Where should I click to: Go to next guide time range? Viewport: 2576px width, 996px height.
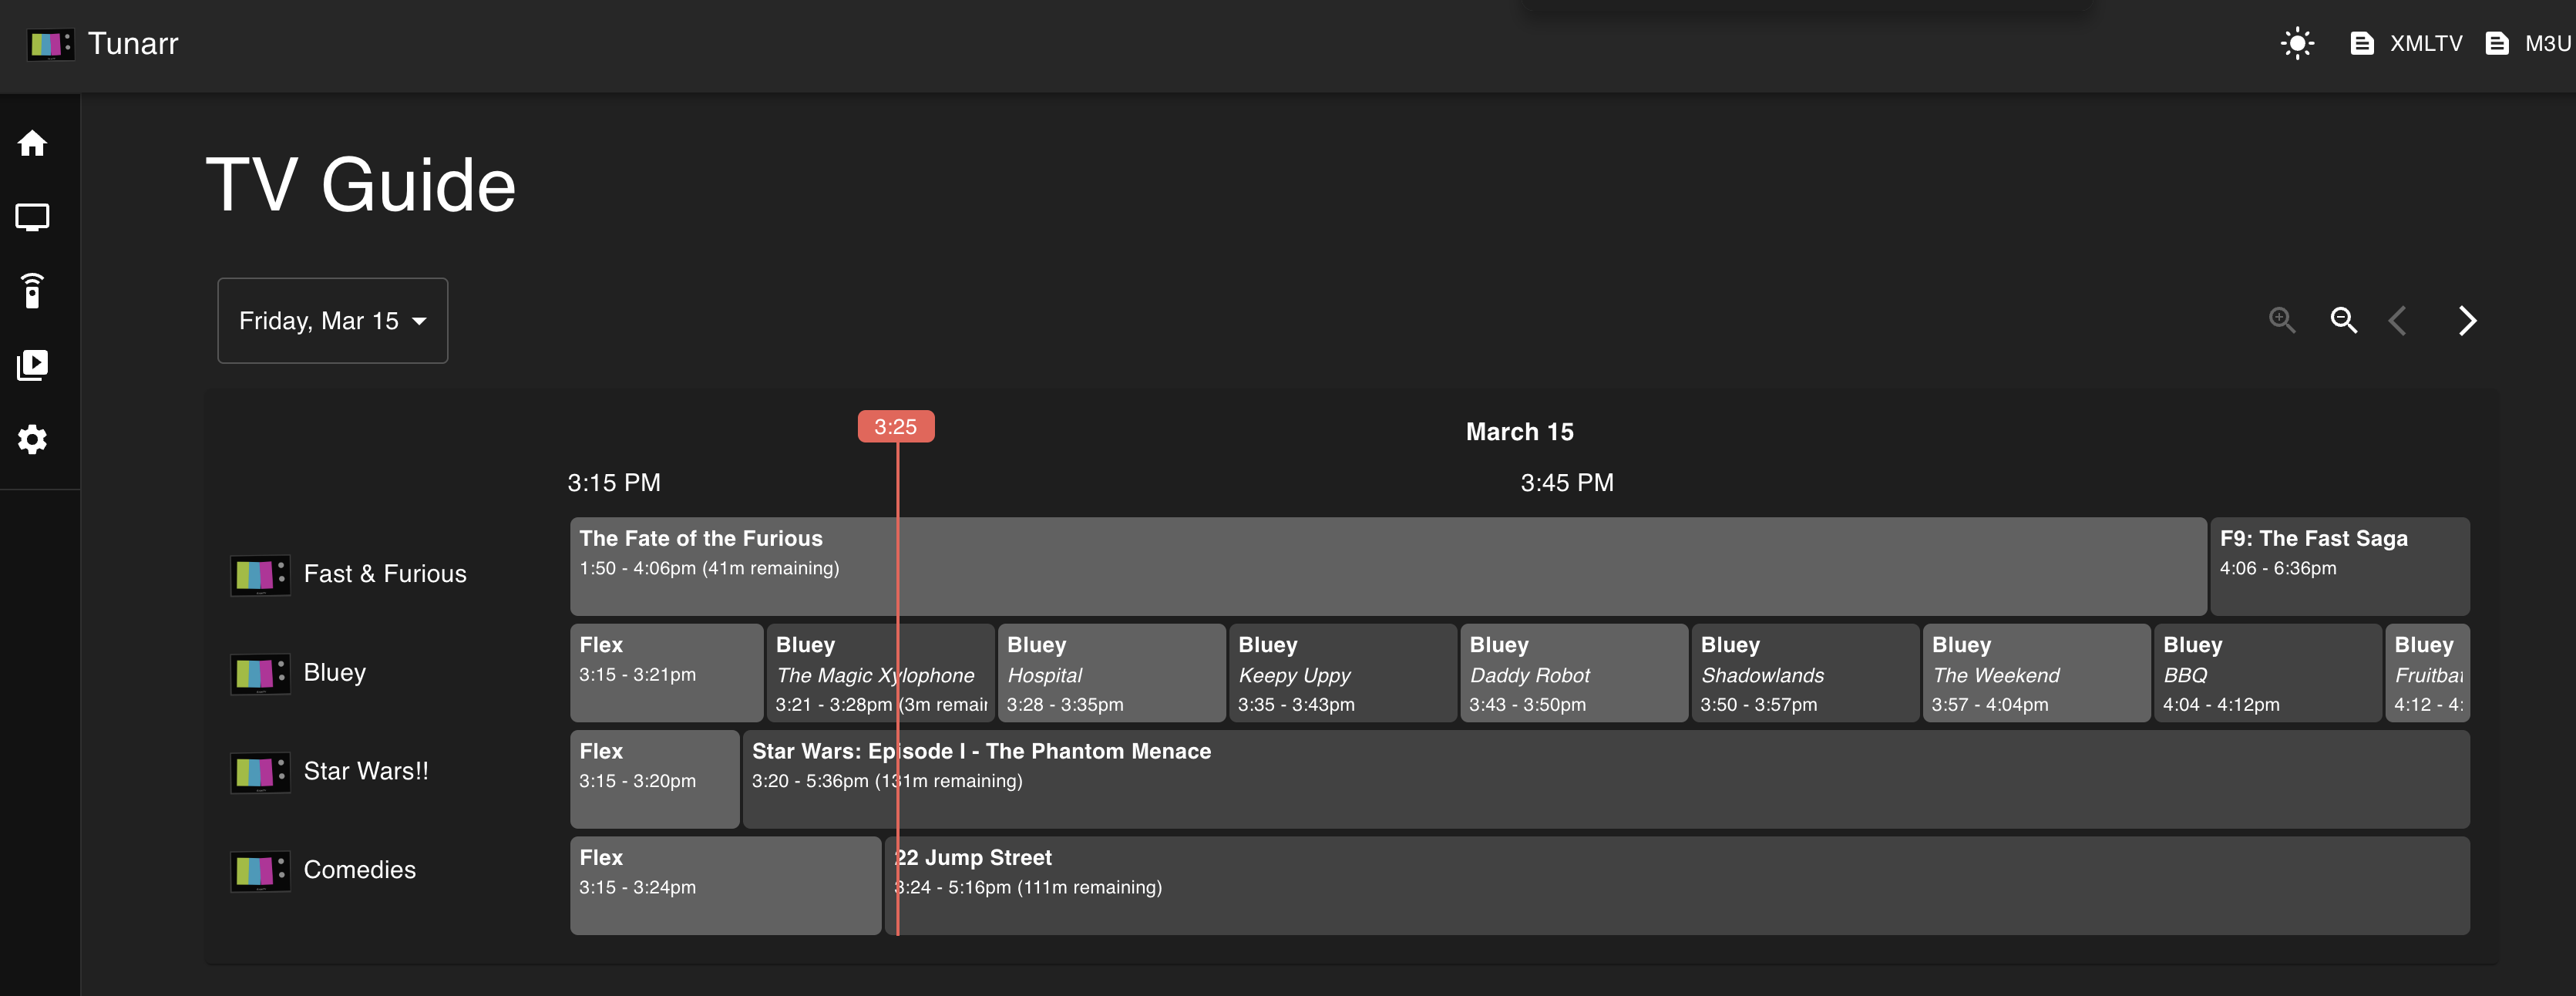(x=2466, y=320)
